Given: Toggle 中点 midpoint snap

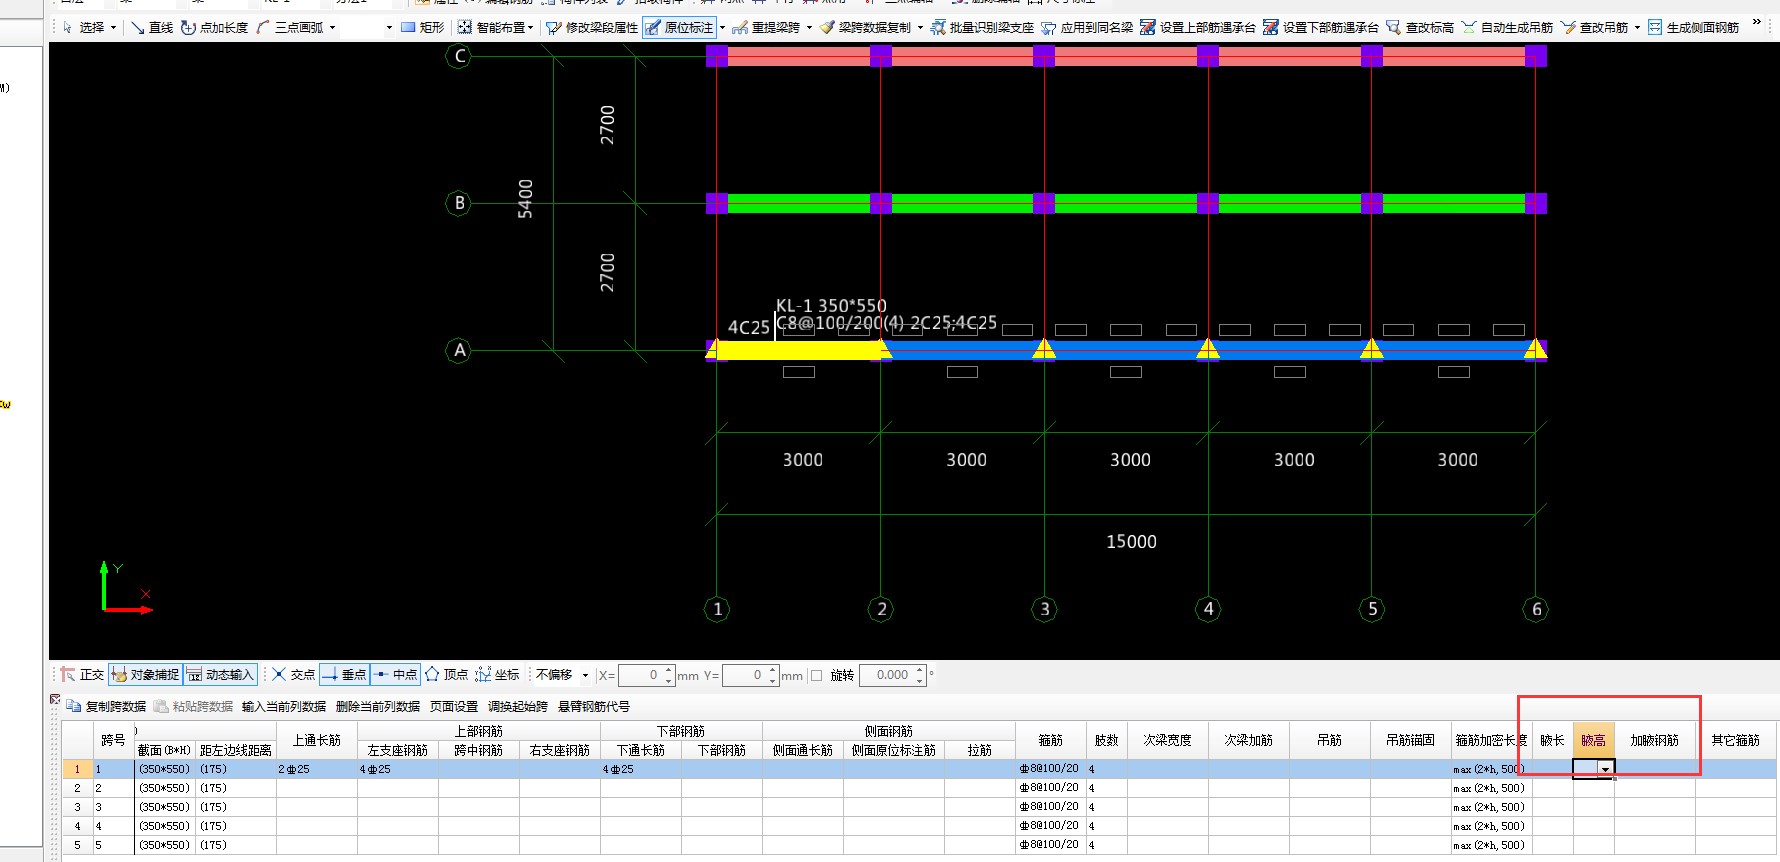Looking at the screenshot, I should tap(395, 675).
